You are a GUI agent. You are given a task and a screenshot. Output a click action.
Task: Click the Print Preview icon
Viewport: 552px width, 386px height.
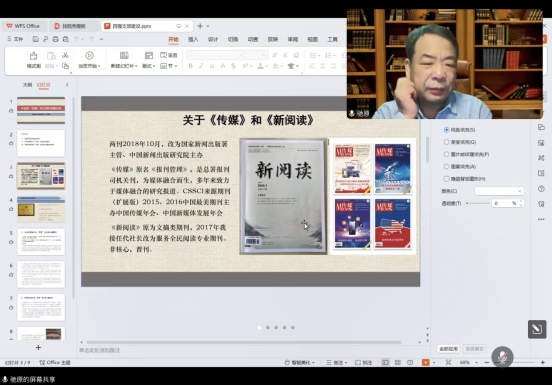(65, 39)
